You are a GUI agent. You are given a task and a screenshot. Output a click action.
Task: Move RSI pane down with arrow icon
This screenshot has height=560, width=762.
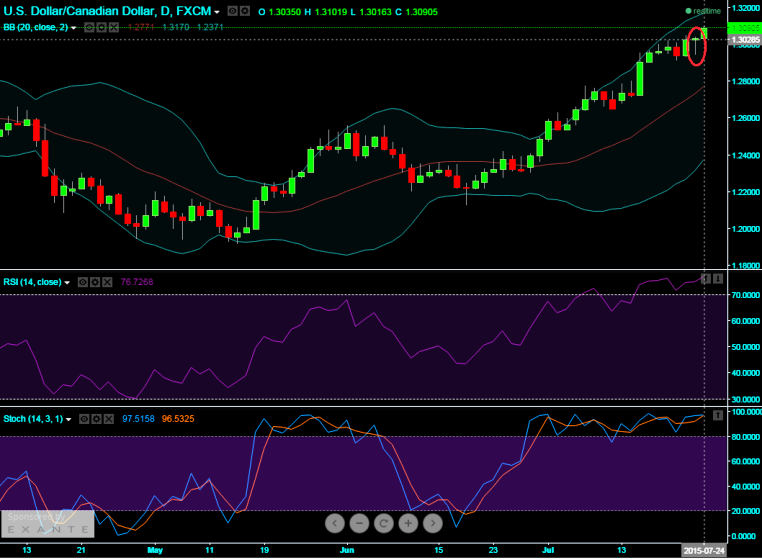point(718,279)
